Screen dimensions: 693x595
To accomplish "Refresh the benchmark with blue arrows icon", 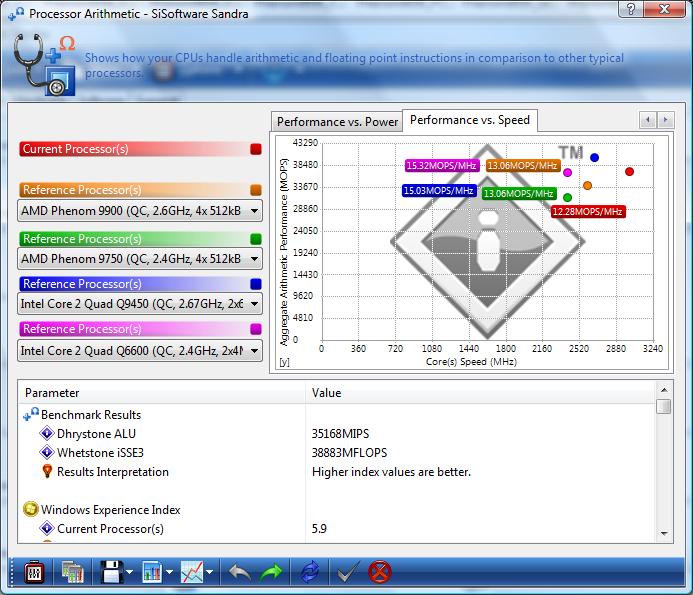I will click(310, 573).
